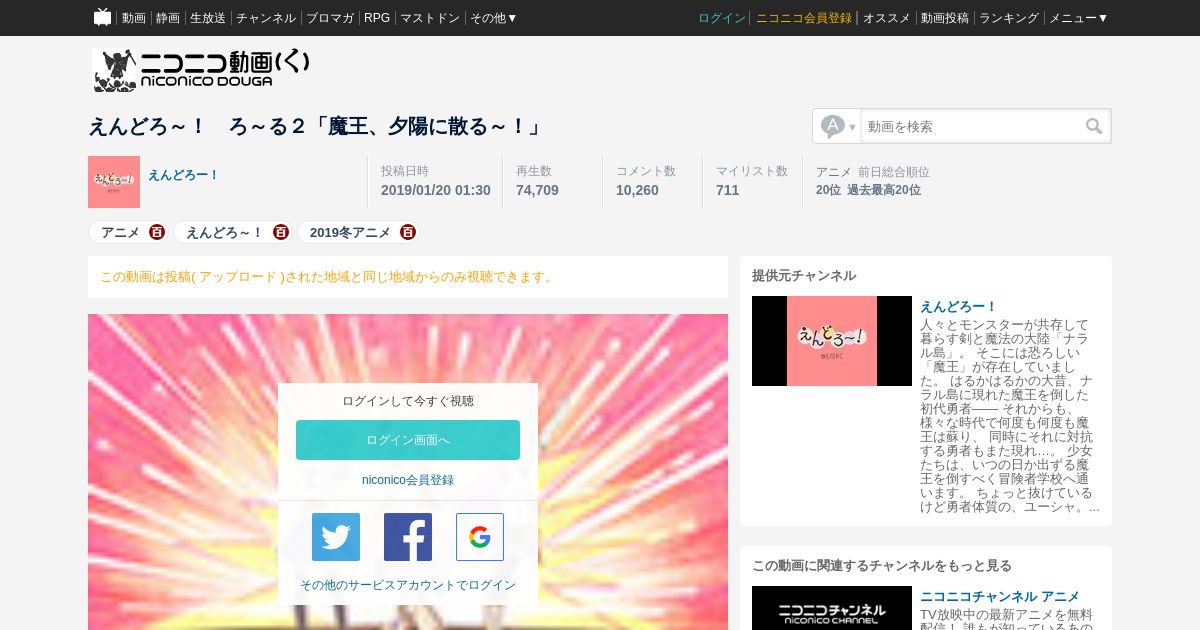The width and height of the screenshot is (1200, 630).
Task: Select RPG in top navigation
Action: coord(377,18)
